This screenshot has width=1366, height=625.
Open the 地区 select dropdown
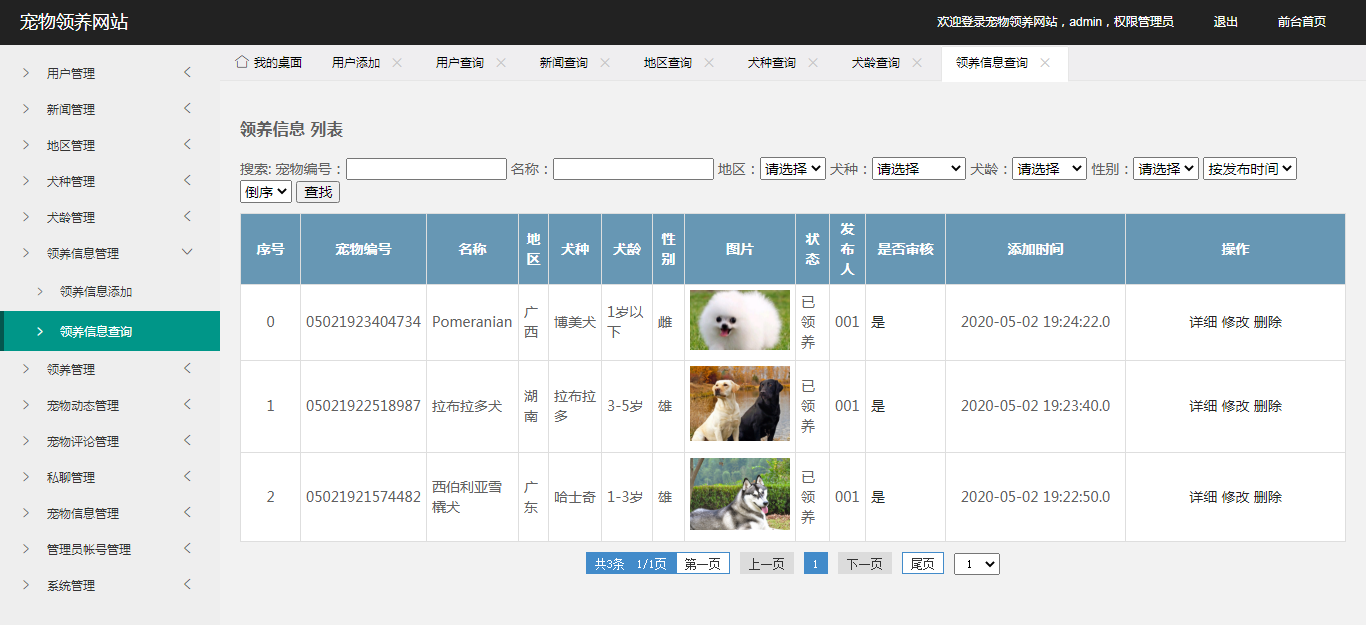tap(792, 169)
